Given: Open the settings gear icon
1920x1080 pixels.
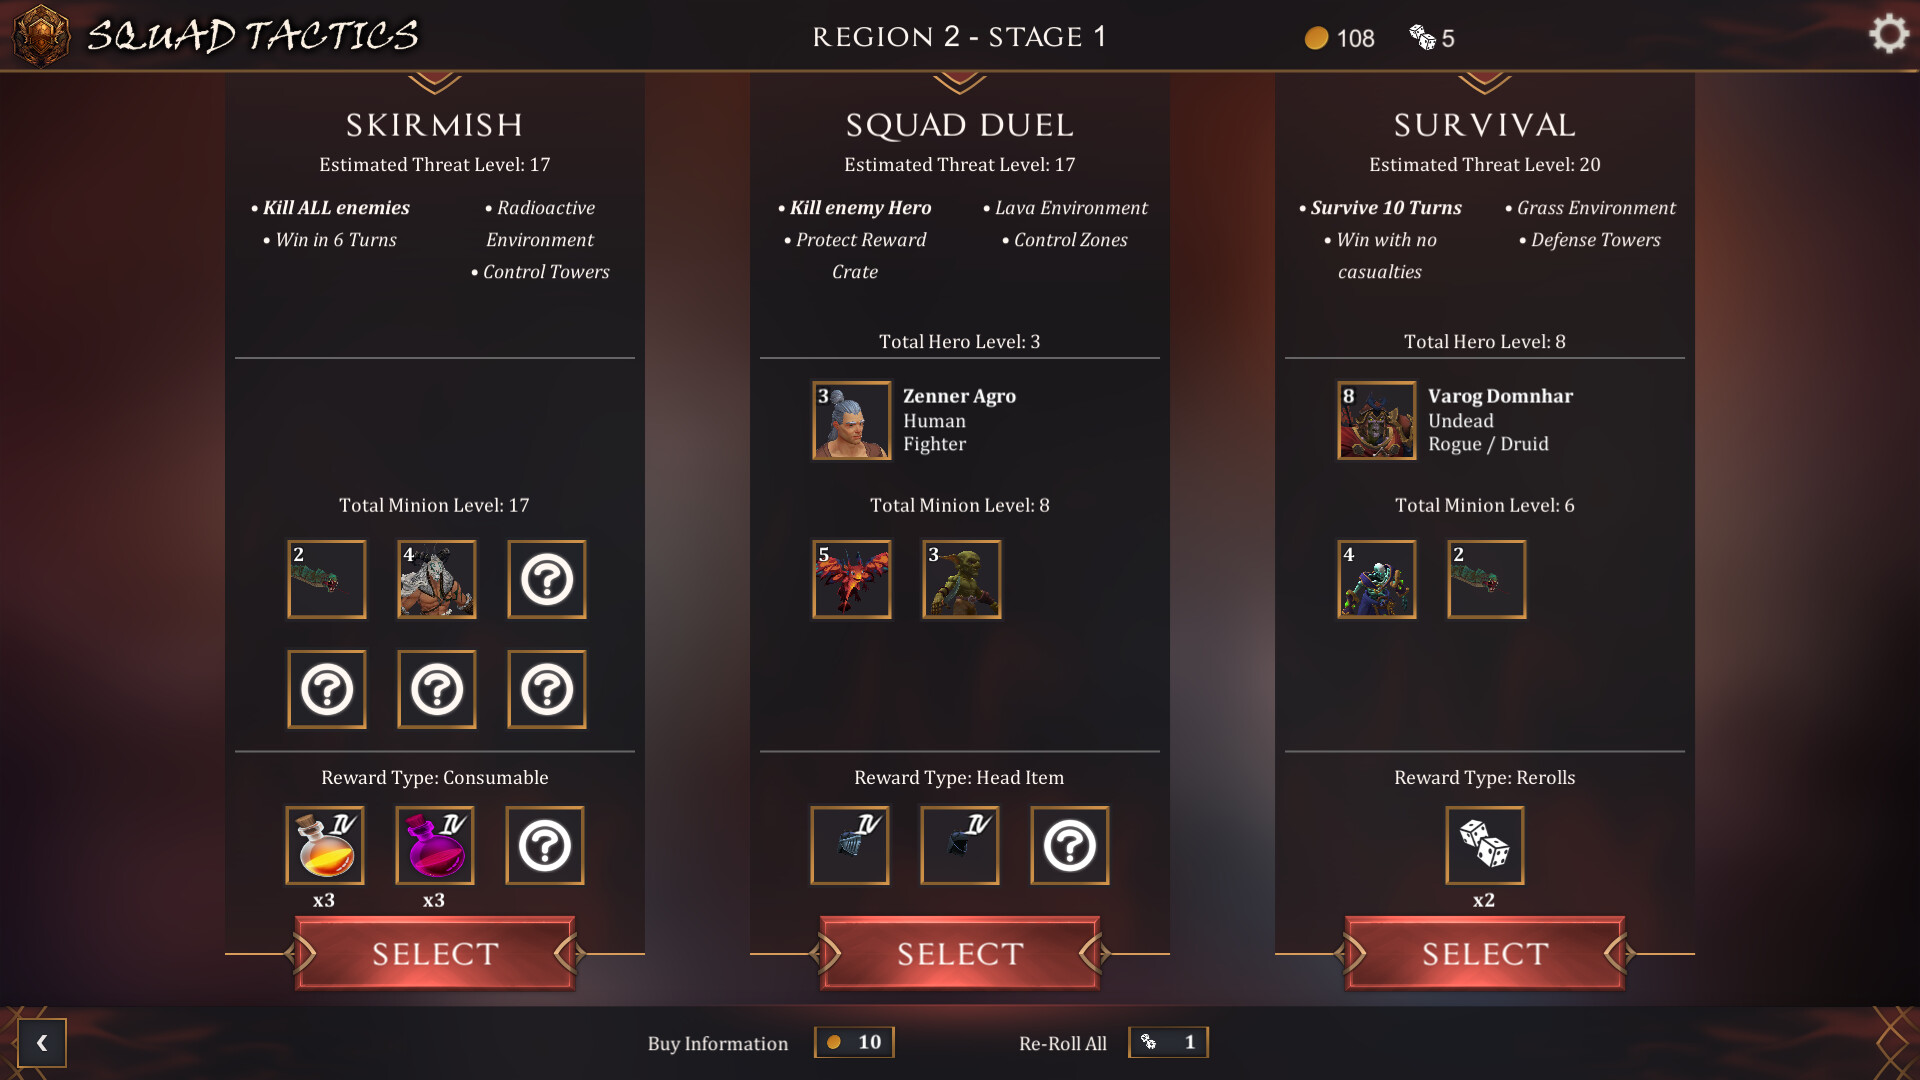Looking at the screenshot, I should tap(1888, 35).
